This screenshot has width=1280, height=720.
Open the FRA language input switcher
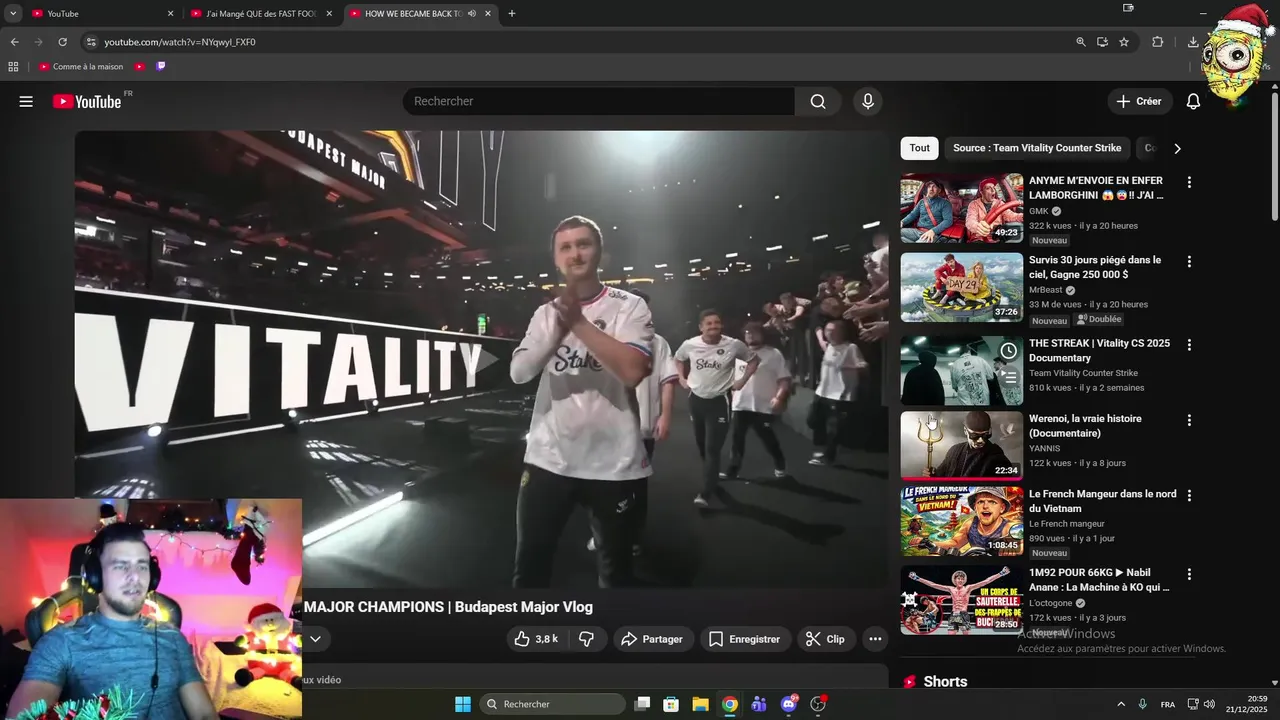(x=1168, y=704)
